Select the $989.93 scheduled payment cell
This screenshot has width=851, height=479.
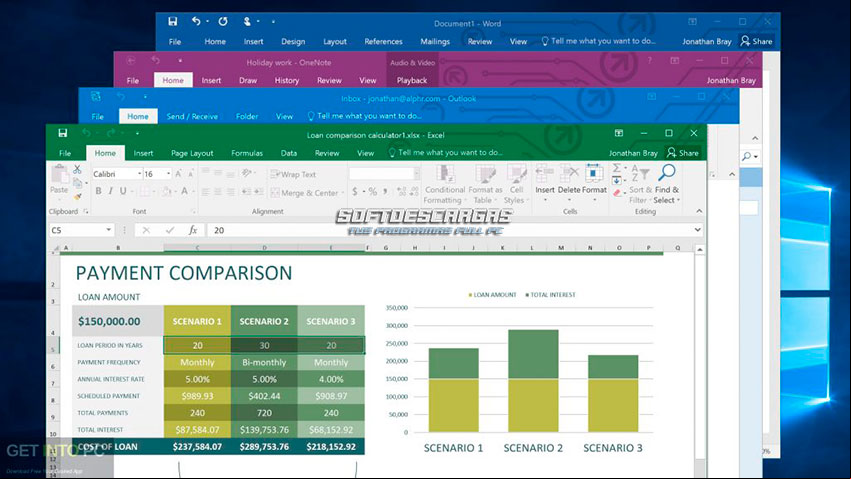(x=198, y=396)
